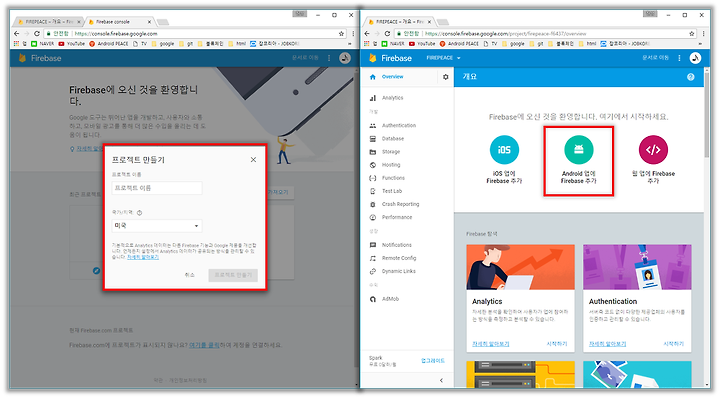Viewport: 720px width, 398px height.
Task: Open 자세히 알아보기 link on Analytics card
Action: (490, 344)
